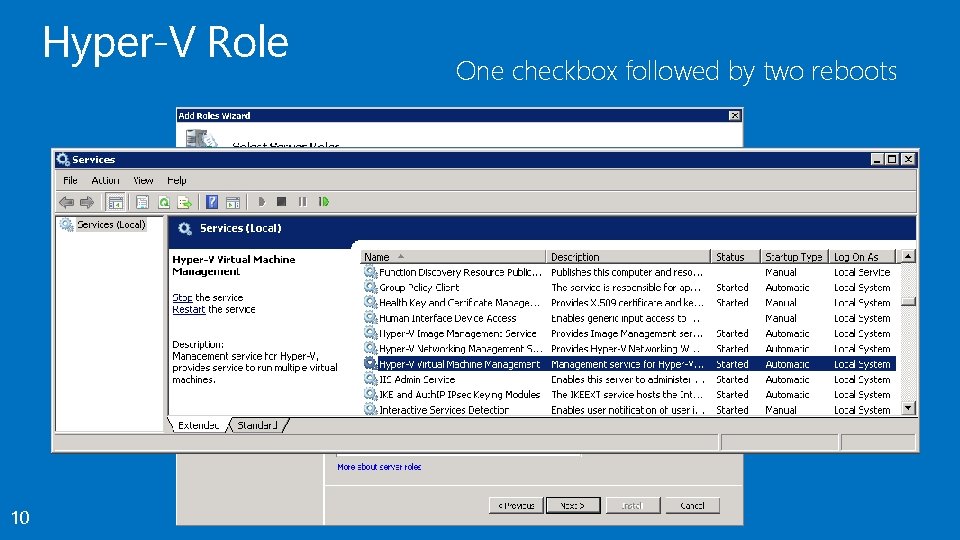Open the Action menu
The image size is (960, 540).
pos(105,181)
